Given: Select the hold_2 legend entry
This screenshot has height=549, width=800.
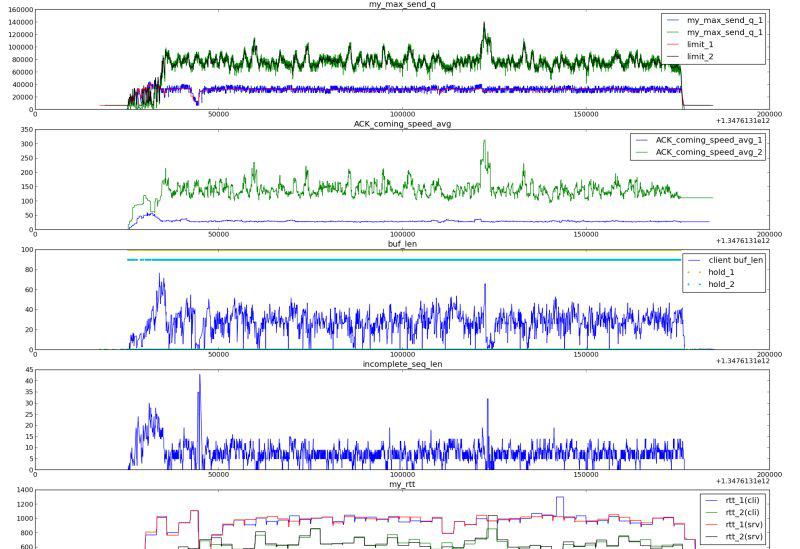Looking at the screenshot, I should coord(711,284).
